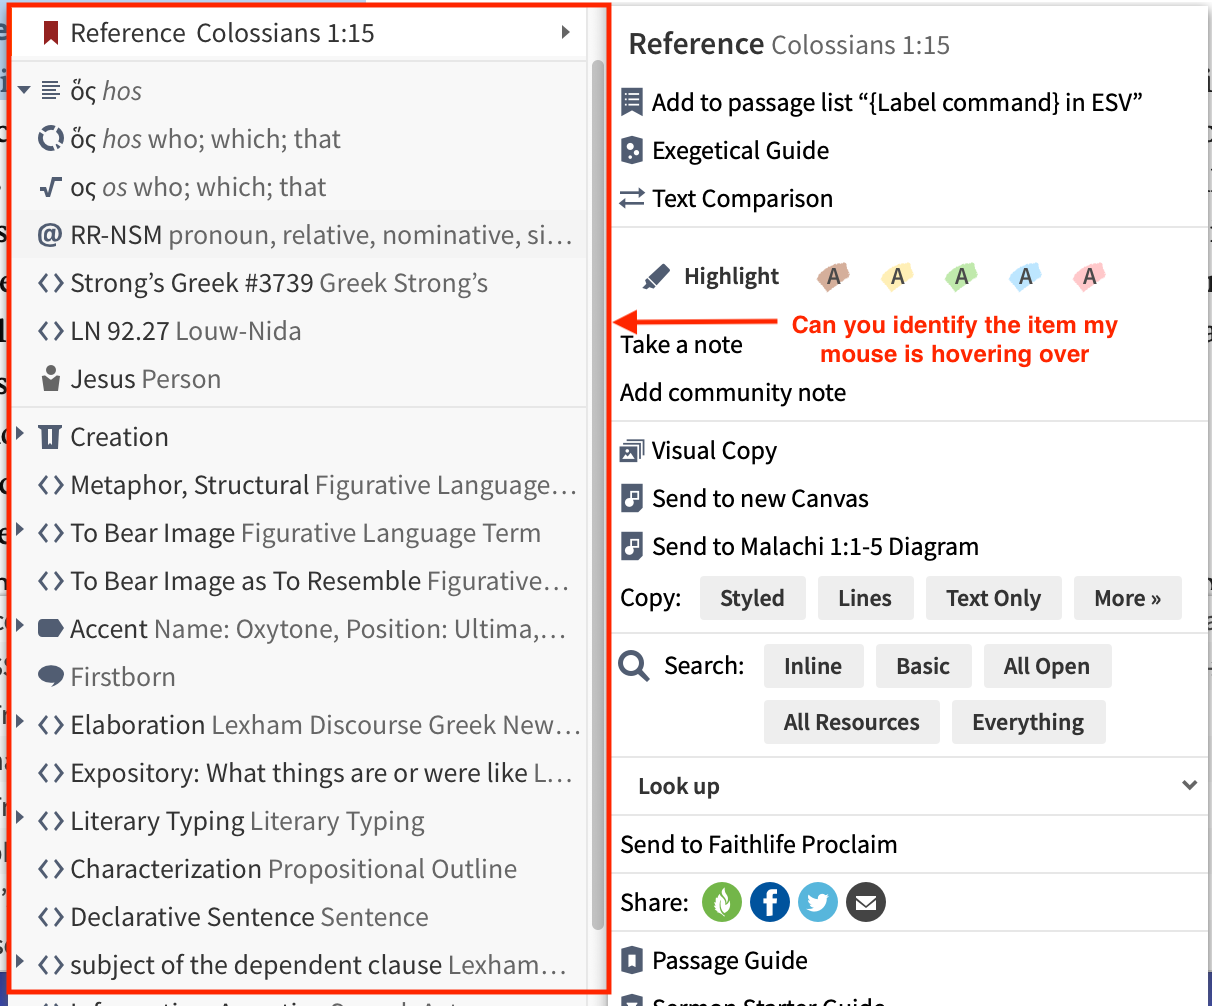This screenshot has width=1212, height=1006.
Task: Click the speech bubble icon beside Firstborn
Action: click(x=50, y=677)
